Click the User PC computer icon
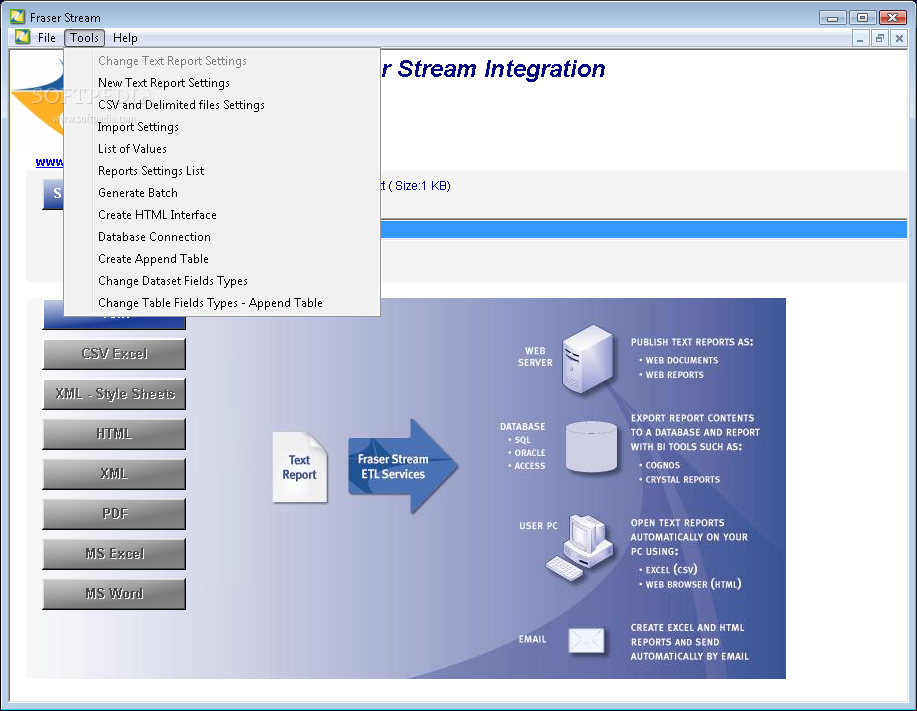Screen dimensions: 917x711 pos(579,548)
